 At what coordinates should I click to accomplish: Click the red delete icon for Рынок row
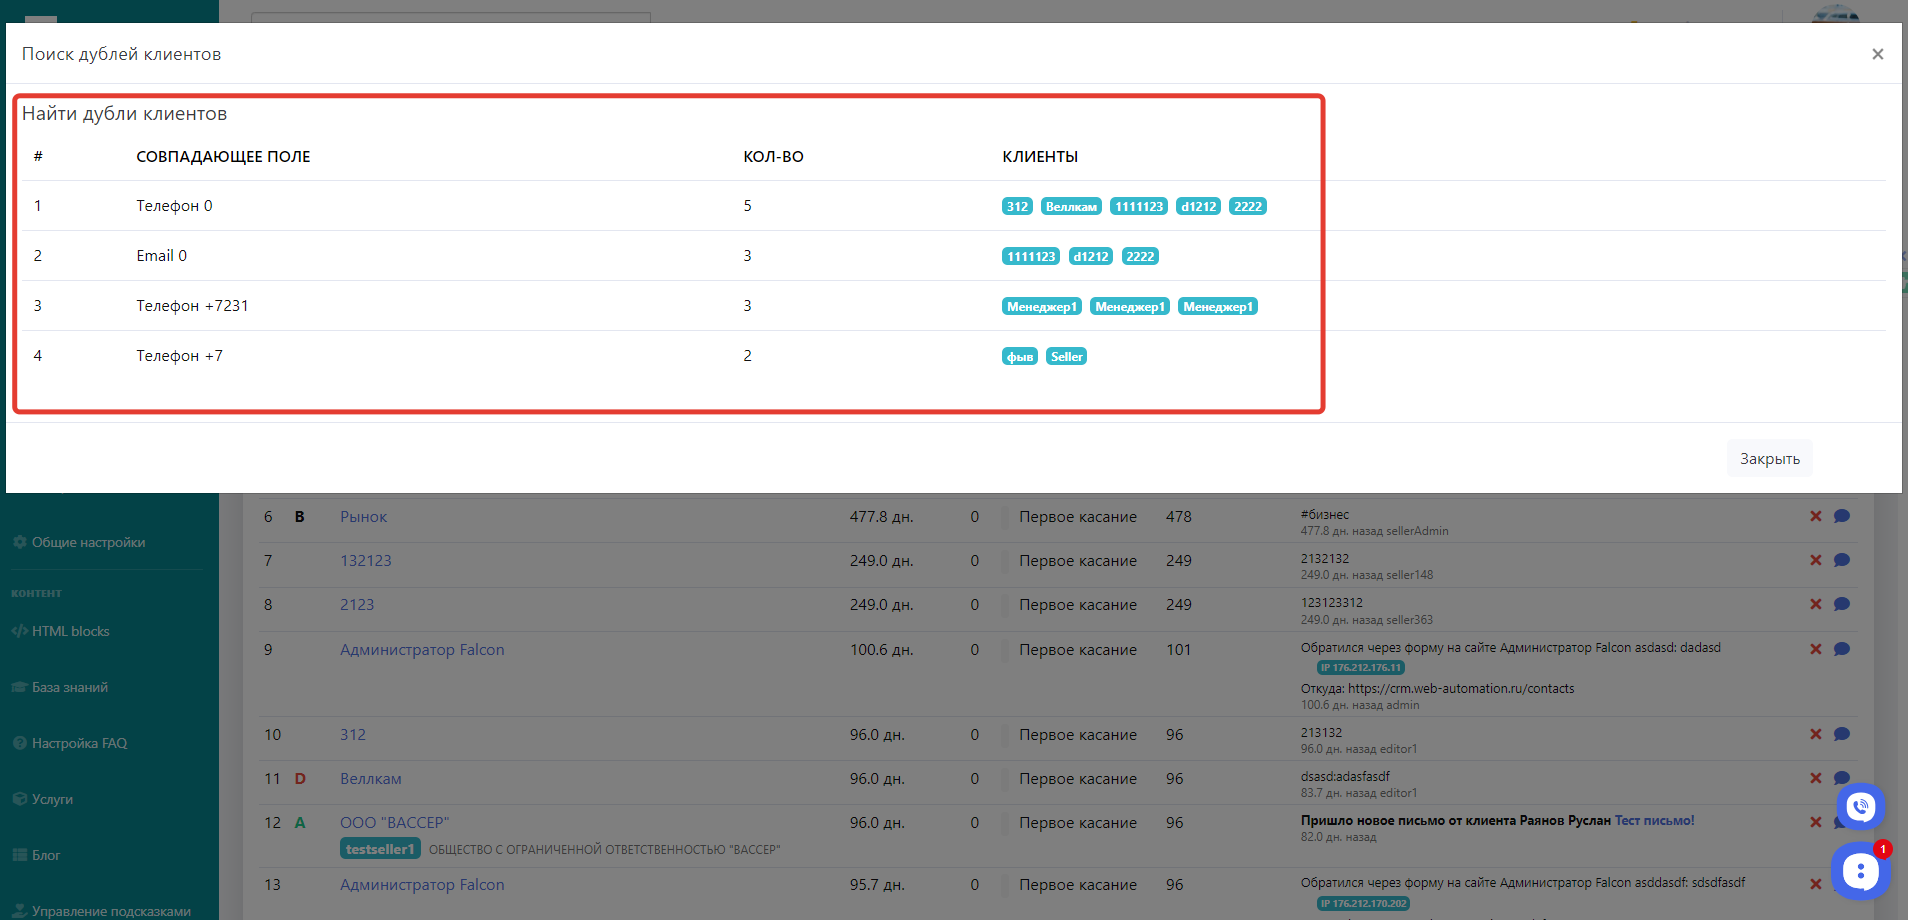(1815, 517)
